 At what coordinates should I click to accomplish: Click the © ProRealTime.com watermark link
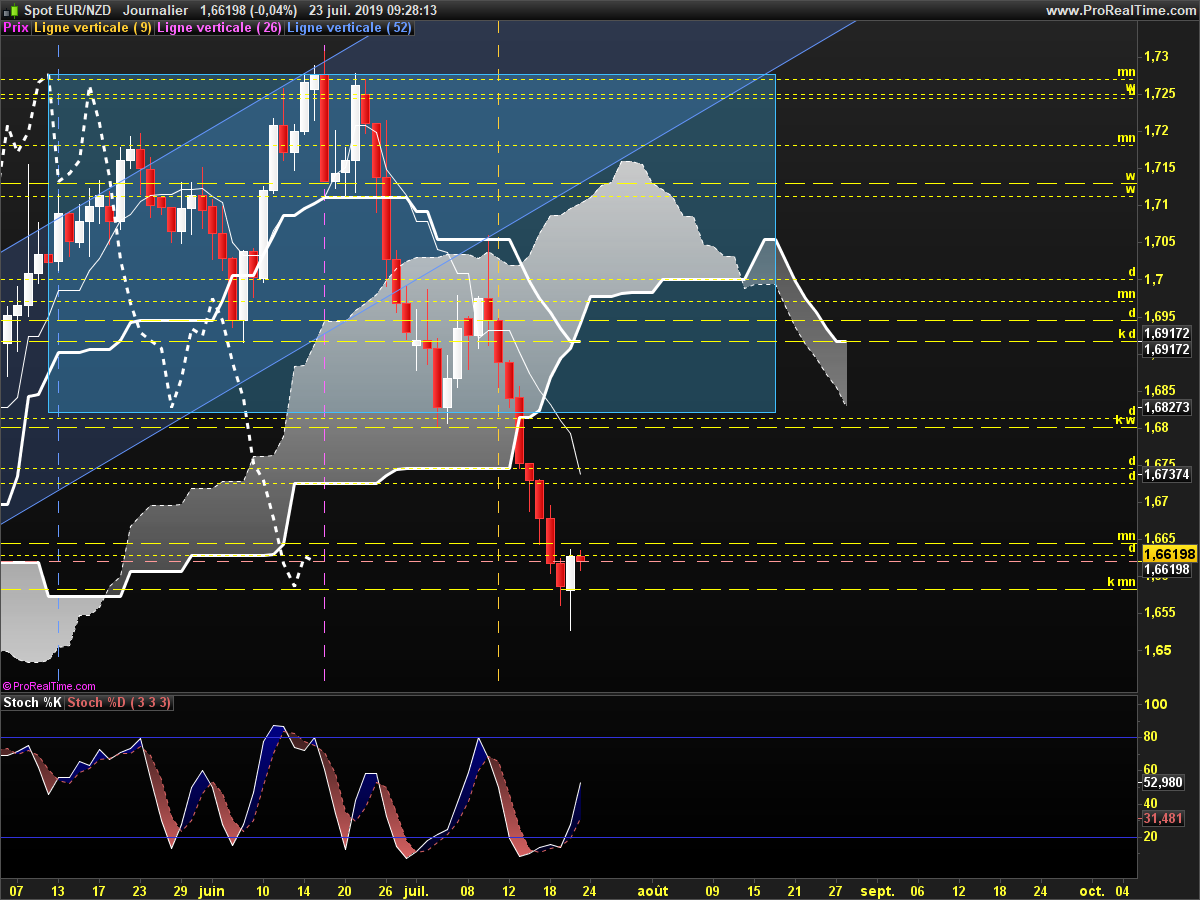coord(49,686)
